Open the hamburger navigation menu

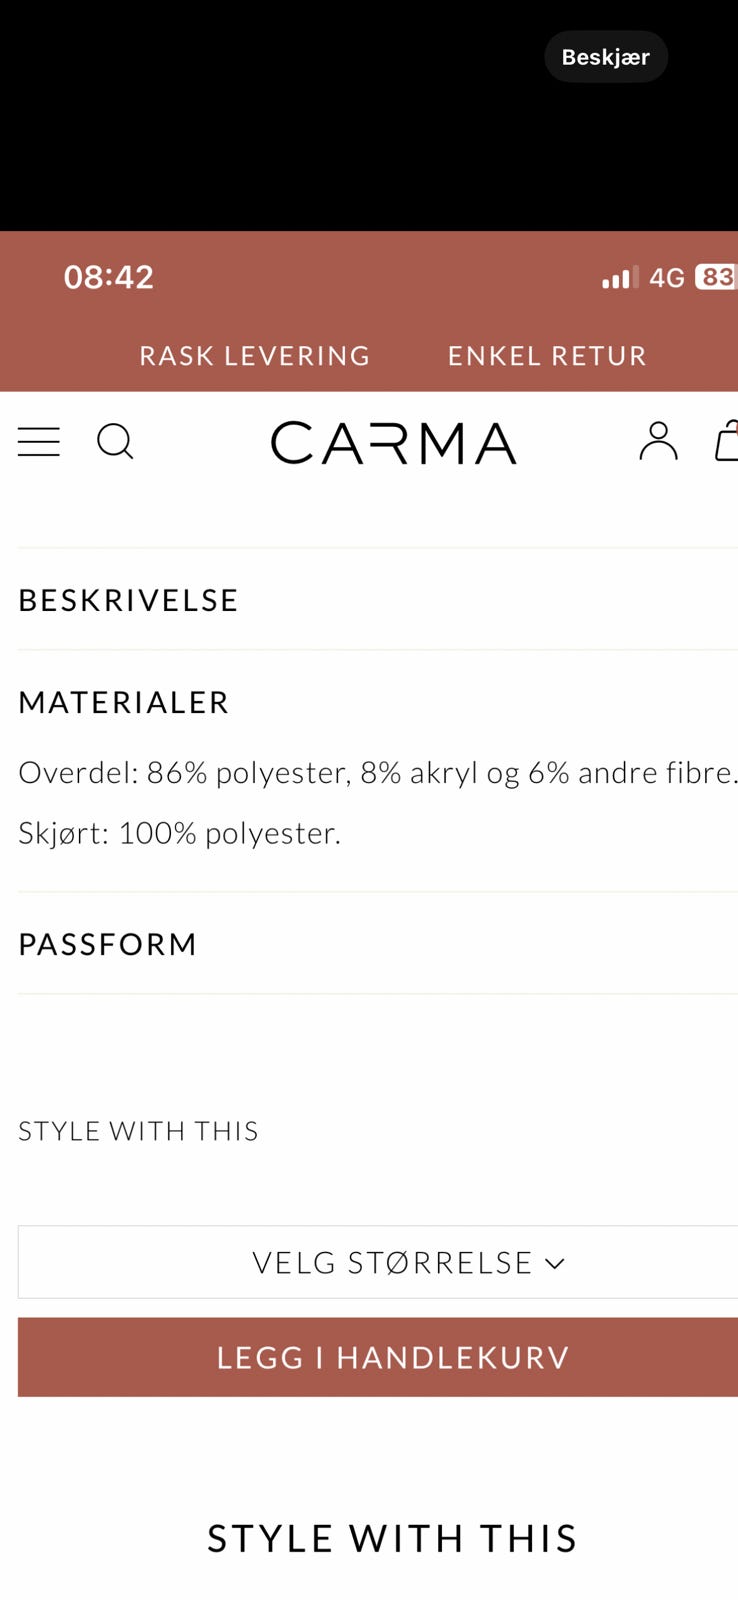coord(39,441)
